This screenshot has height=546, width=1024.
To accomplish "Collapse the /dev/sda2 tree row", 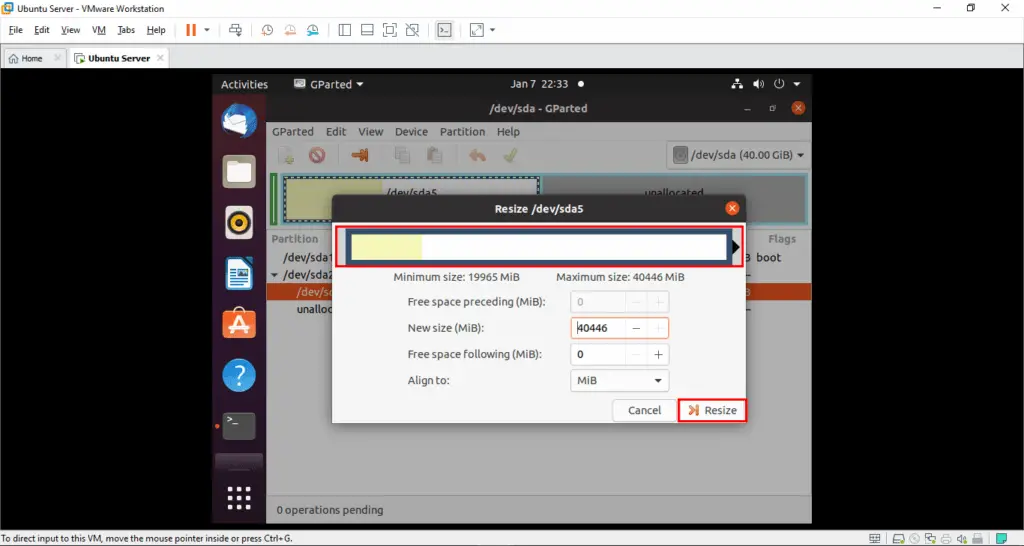I will (274, 275).
